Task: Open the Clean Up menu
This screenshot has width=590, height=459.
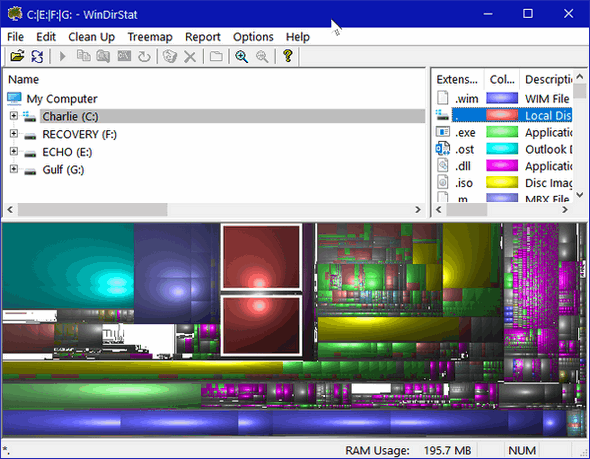Action: [91, 37]
